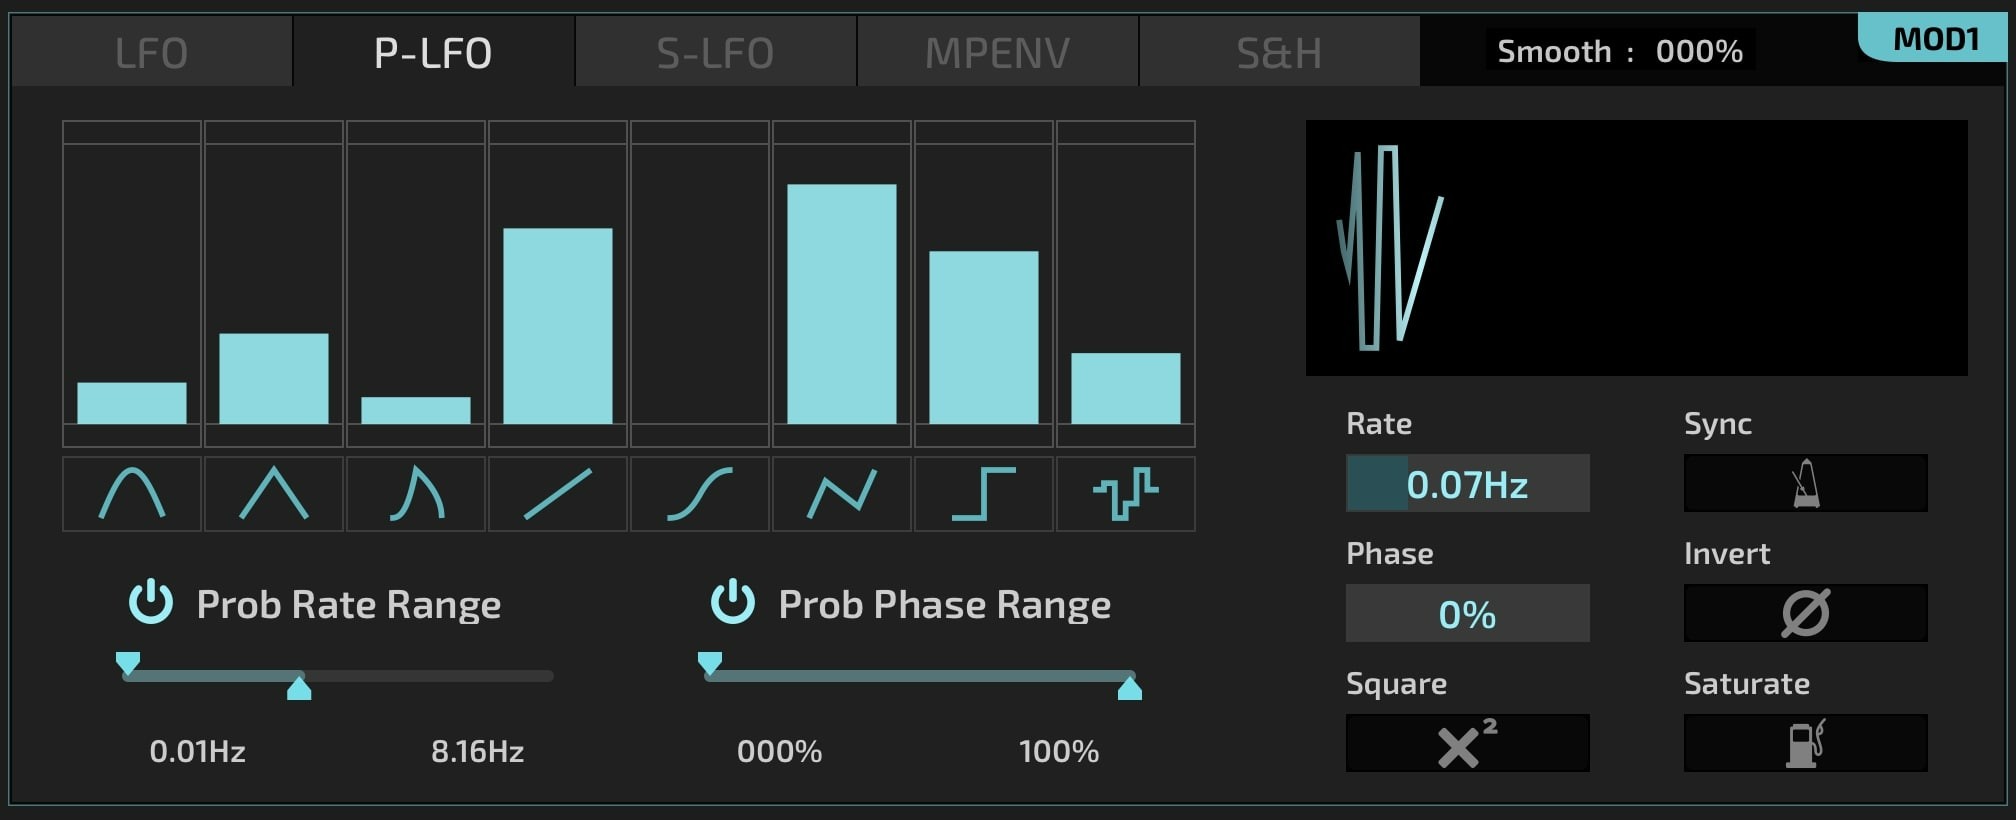Screen dimensions: 2016x820
Task: Select the triangle waveform shape icon
Action: [x=274, y=494]
